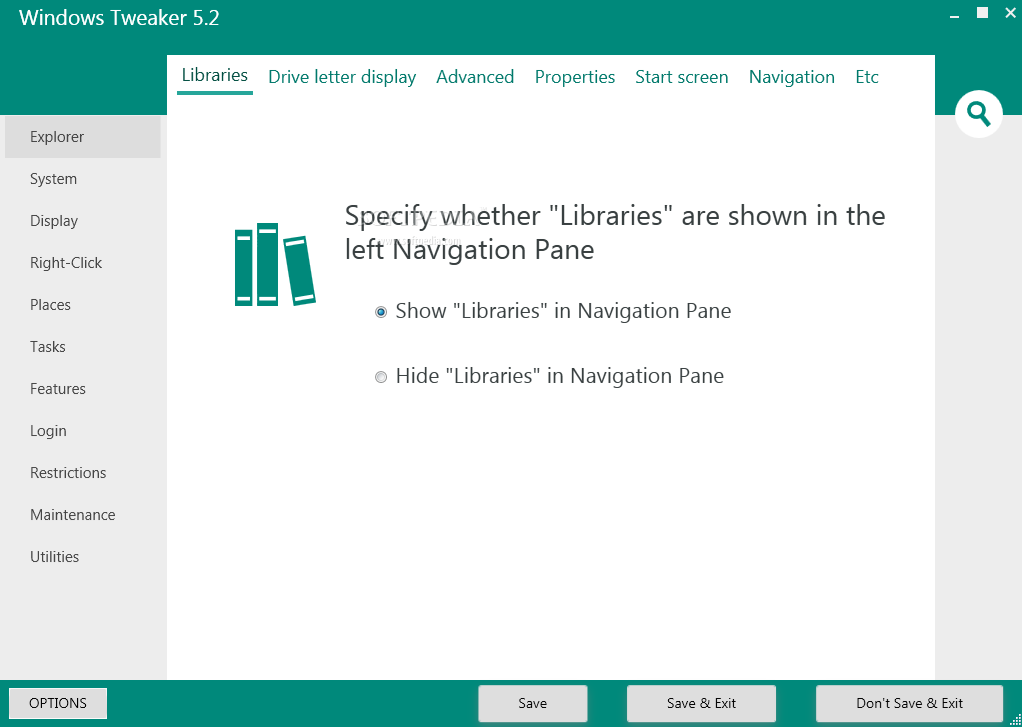Open the Display category
This screenshot has height=727, width=1022.
[83, 221]
